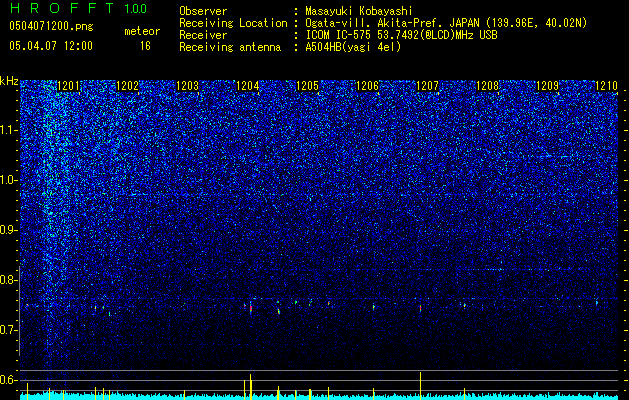Click the Receiving antenna label

coord(230,47)
